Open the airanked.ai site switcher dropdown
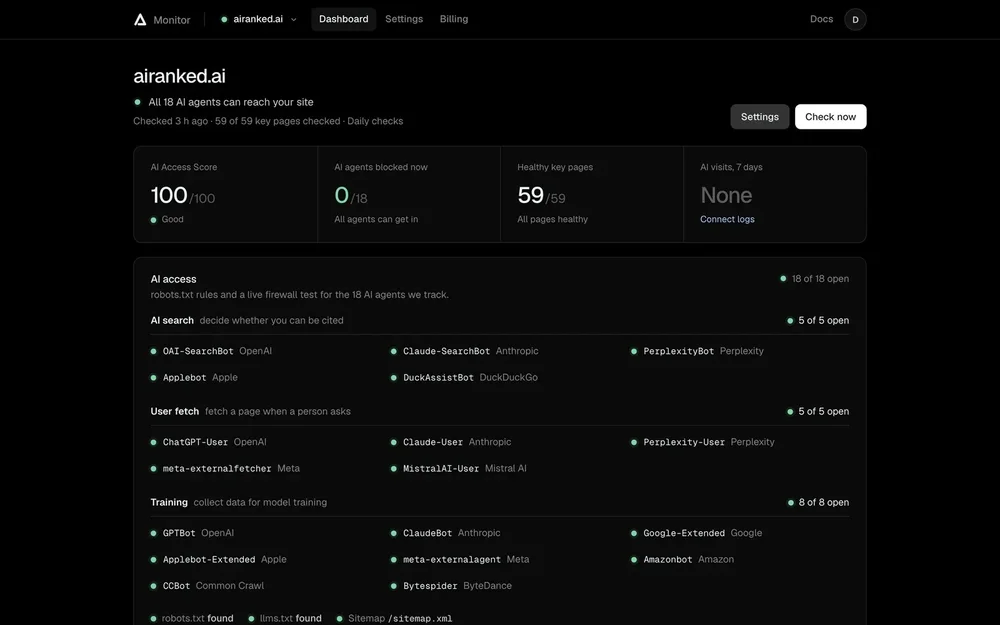 258,19
